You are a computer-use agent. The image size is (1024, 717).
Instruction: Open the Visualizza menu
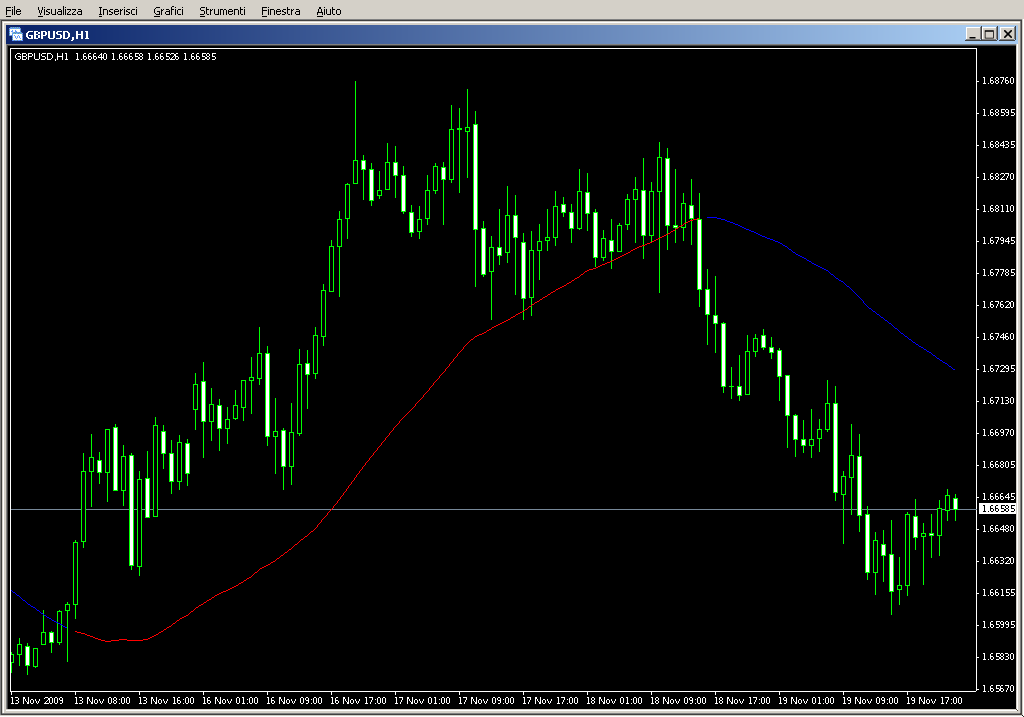coord(60,11)
